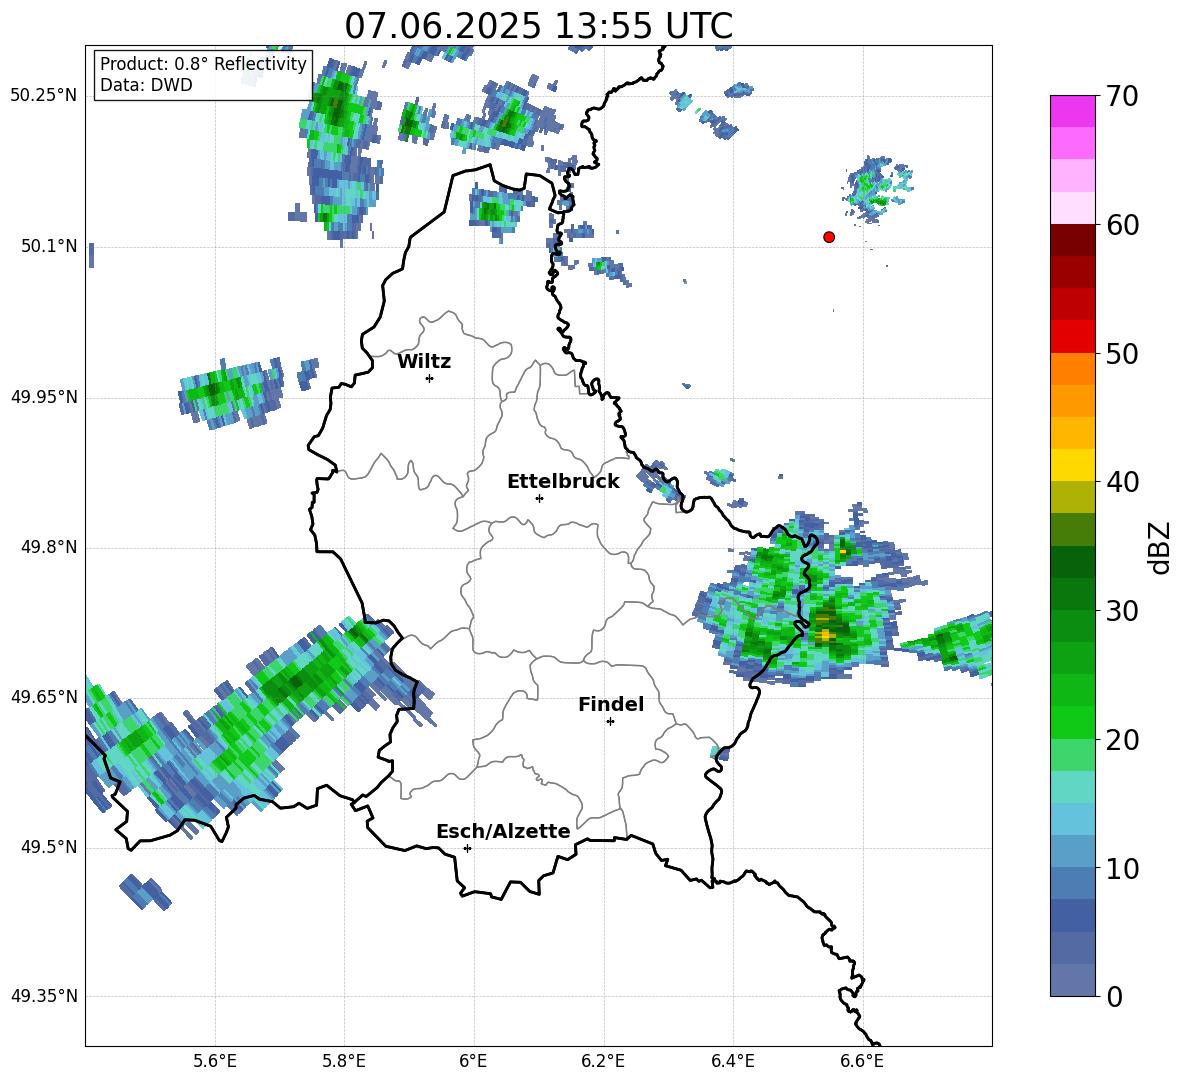The height and width of the screenshot is (1081, 1184).
Task: Click the Findel station label
Action: click(611, 704)
